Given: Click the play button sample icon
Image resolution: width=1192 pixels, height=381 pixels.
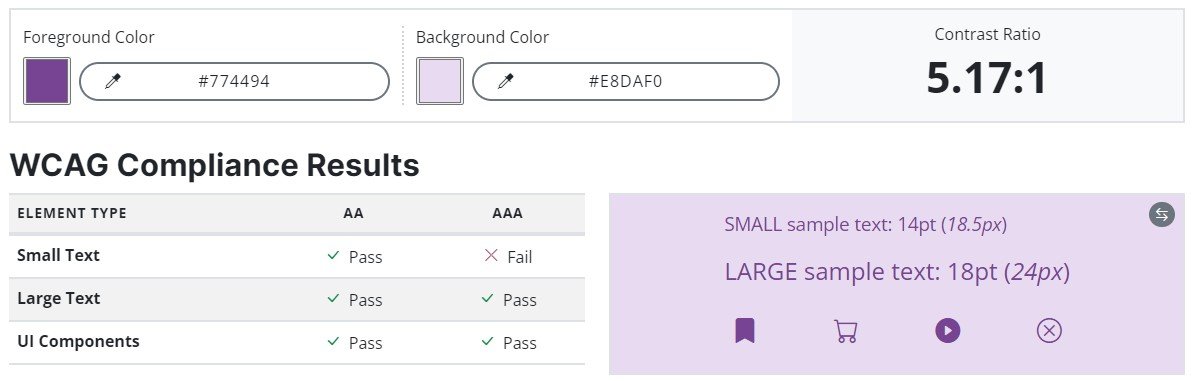Looking at the screenshot, I should [x=947, y=331].
